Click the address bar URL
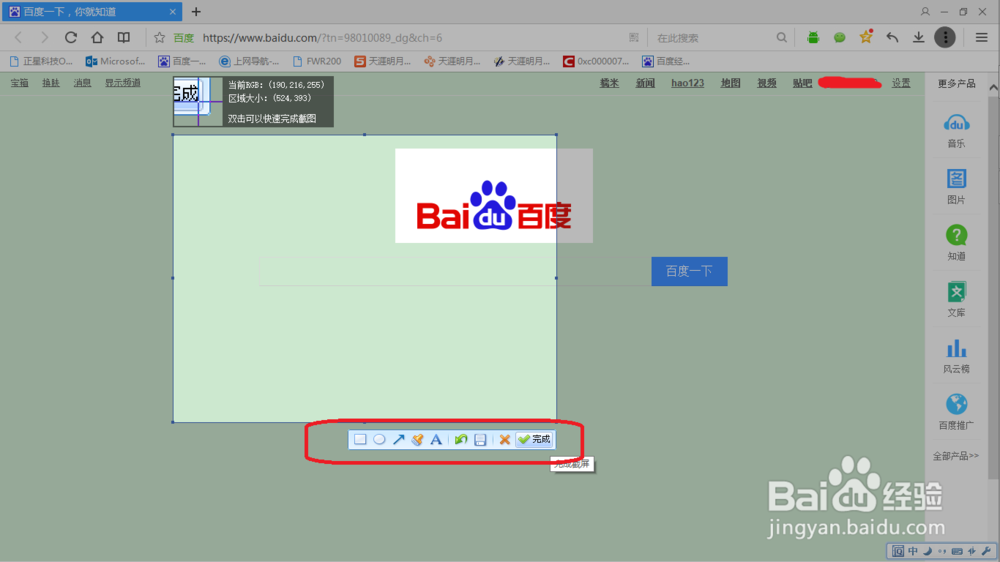1000x562 pixels. coord(322,38)
